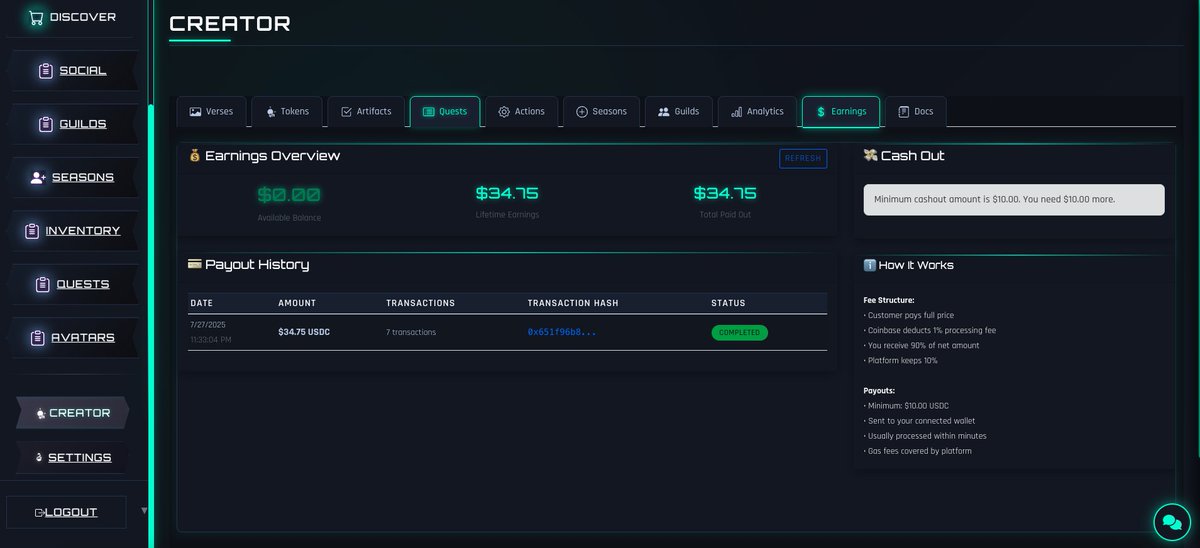Open Social from the sidebar

pos(71,71)
